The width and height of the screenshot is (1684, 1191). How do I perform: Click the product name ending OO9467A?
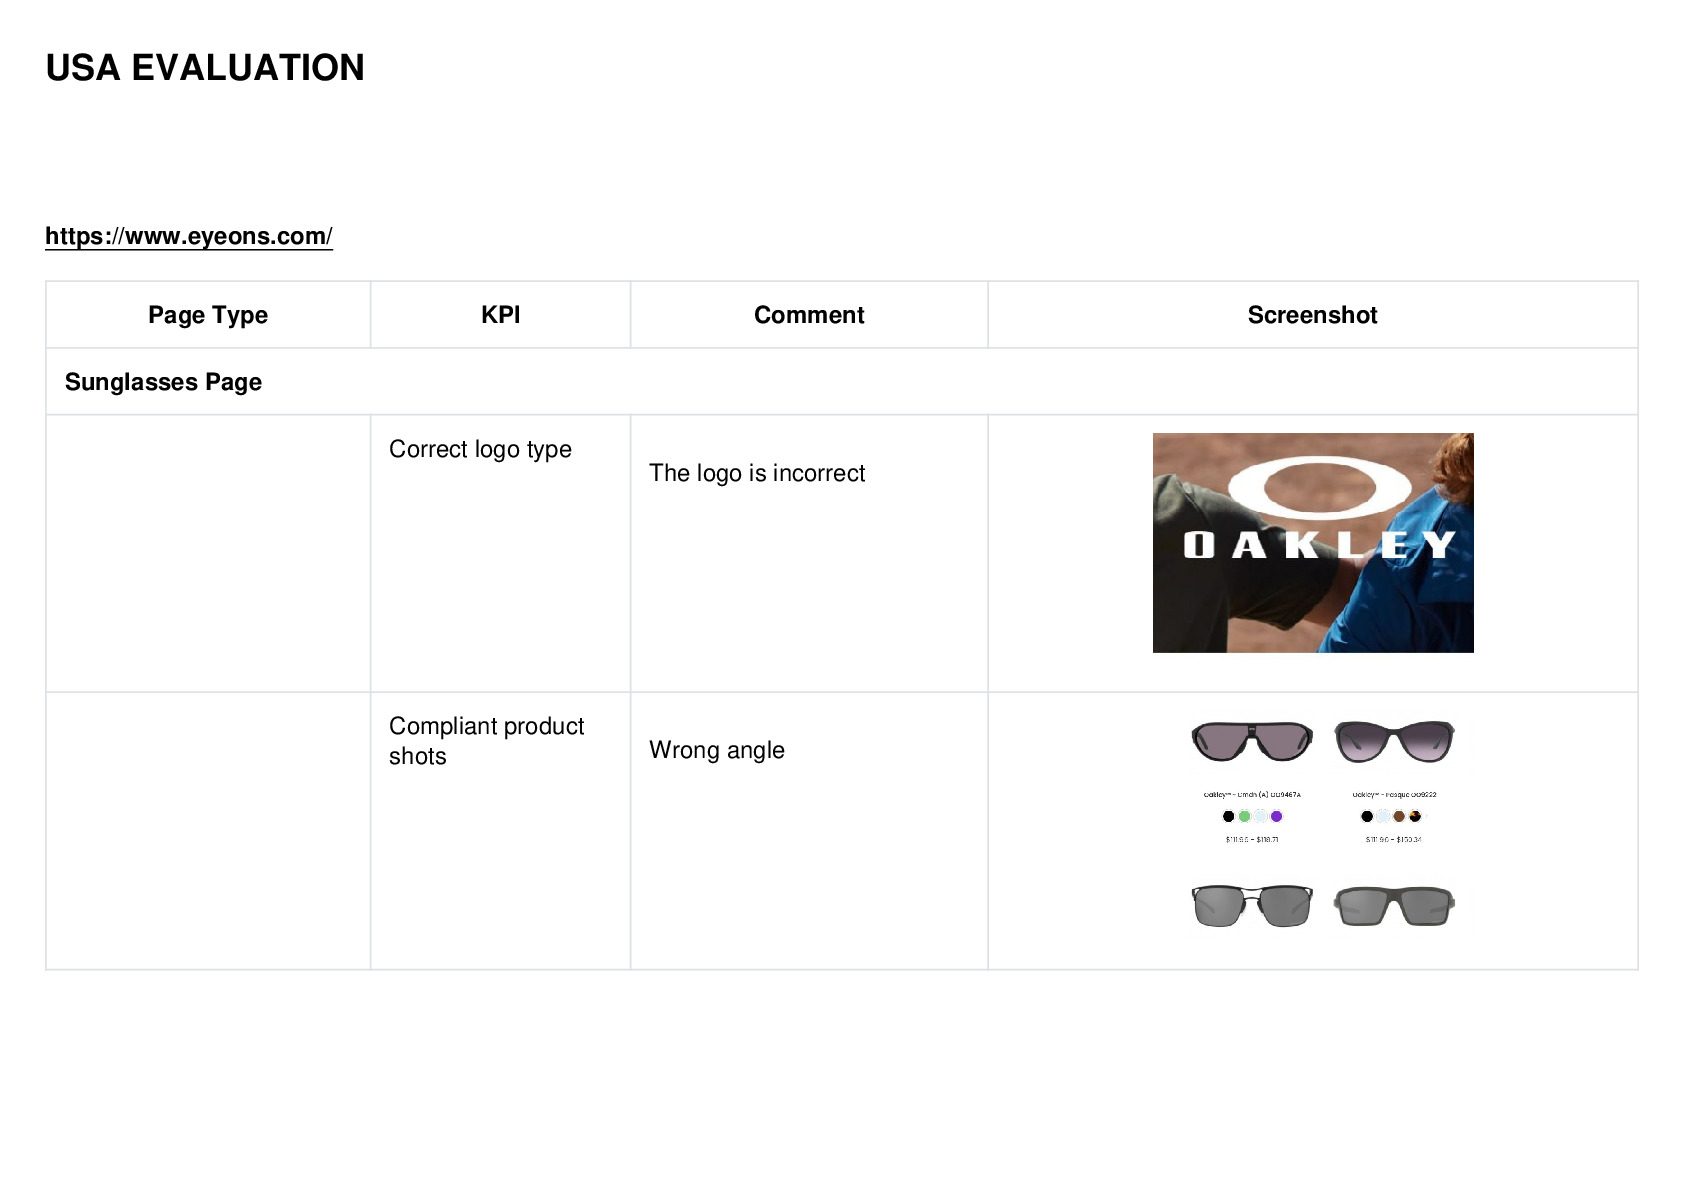click(1252, 795)
